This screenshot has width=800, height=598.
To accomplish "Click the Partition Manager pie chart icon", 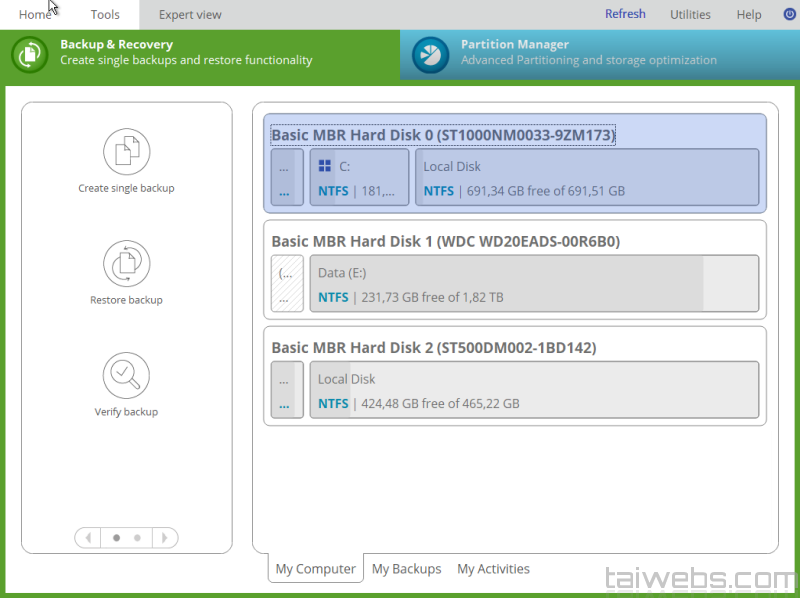I will tap(431, 55).
